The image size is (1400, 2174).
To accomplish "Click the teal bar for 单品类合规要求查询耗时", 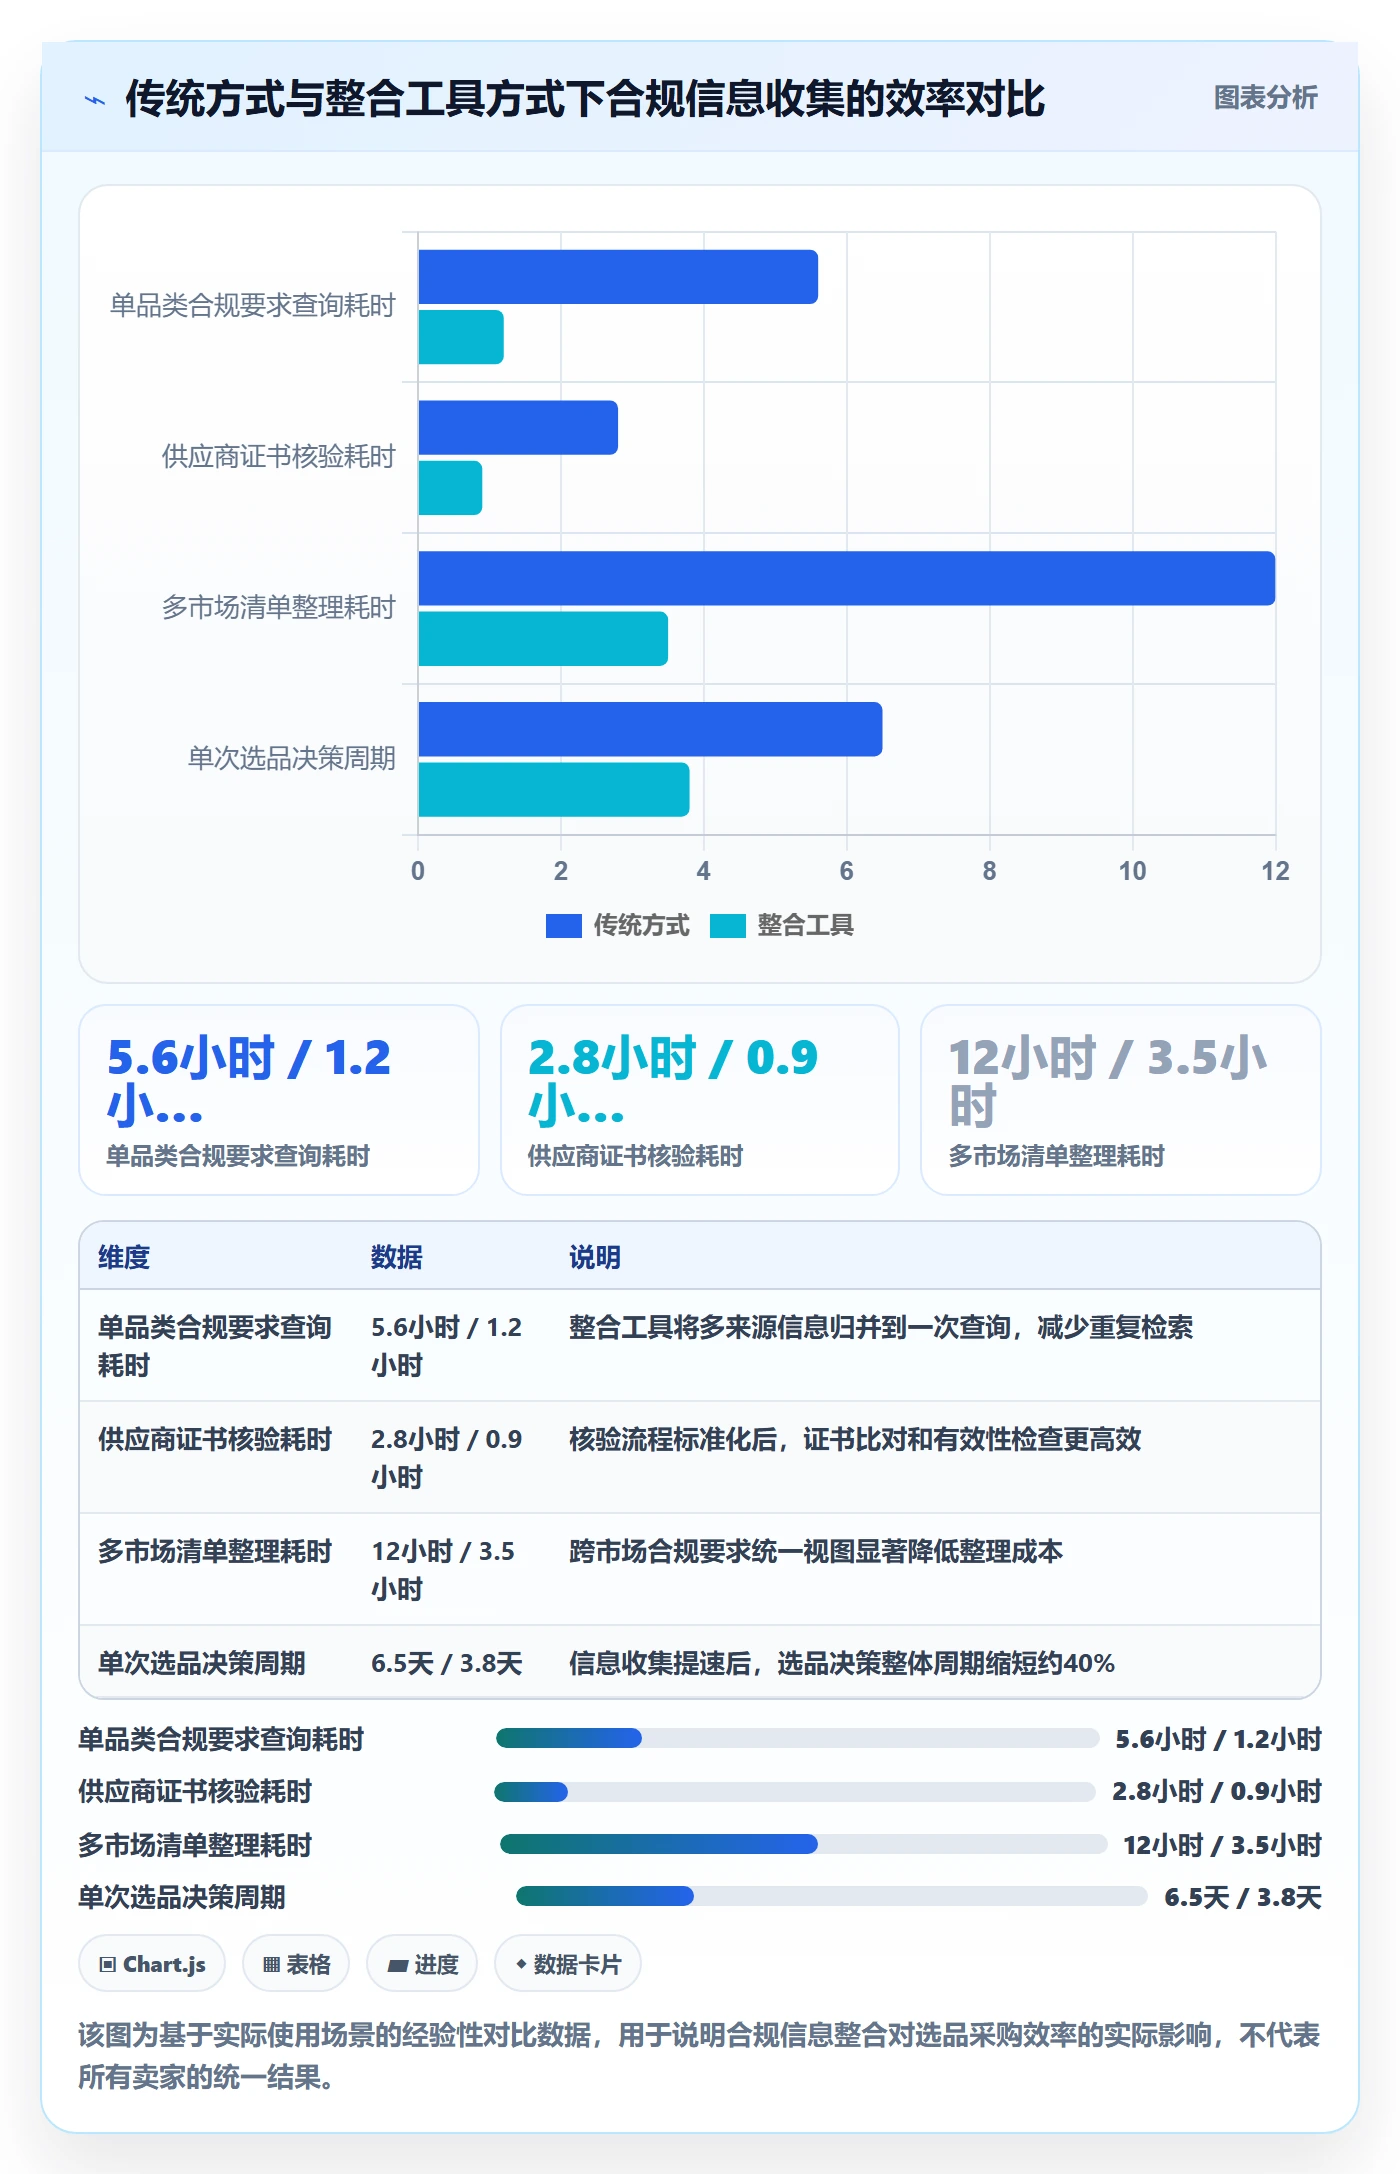I will [461, 337].
